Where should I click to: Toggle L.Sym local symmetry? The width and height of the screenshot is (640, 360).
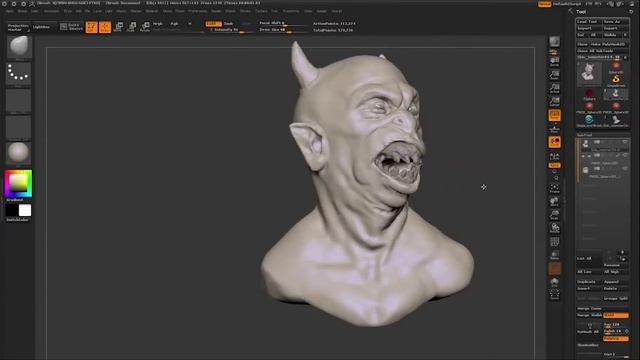point(554,156)
